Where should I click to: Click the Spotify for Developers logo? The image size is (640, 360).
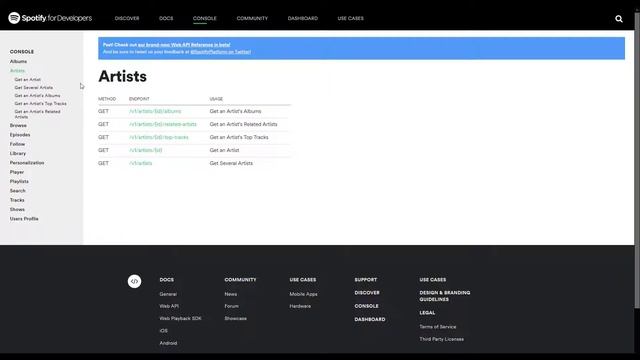50,18
